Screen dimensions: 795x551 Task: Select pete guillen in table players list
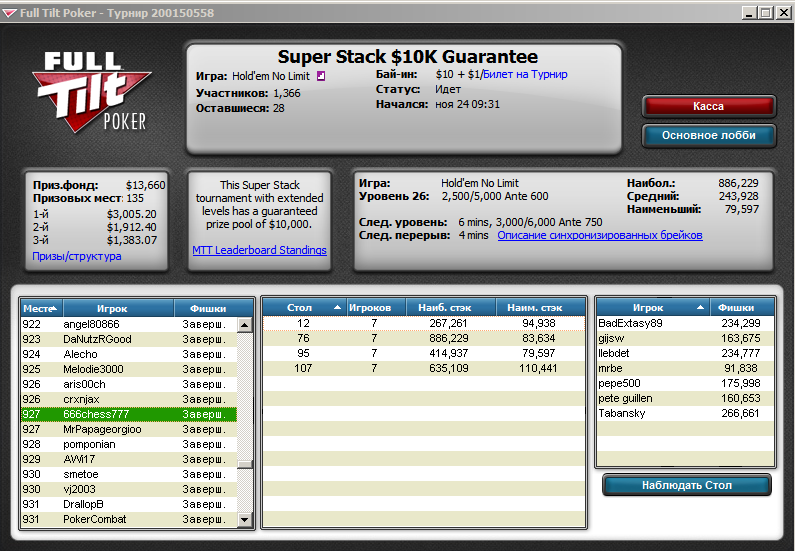tap(685, 398)
